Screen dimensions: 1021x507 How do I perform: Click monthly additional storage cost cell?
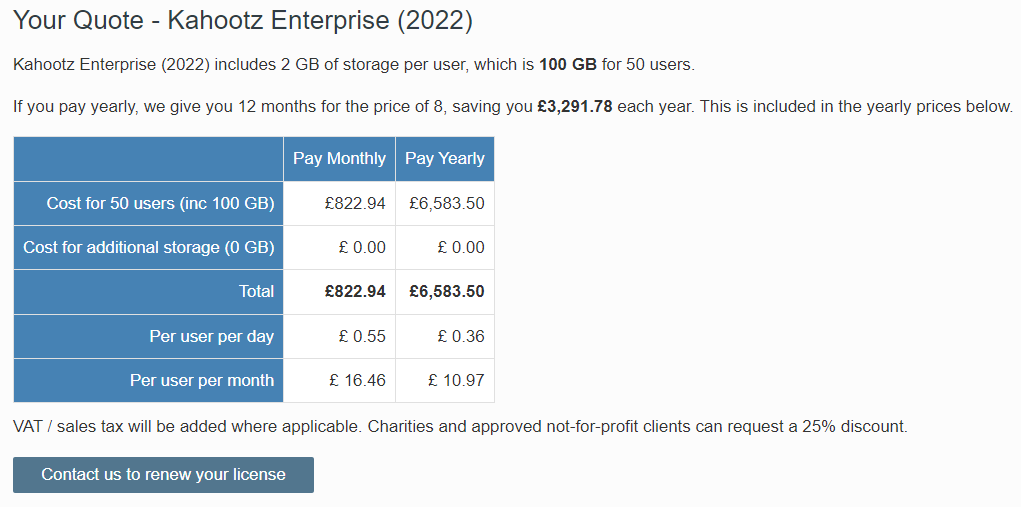pyautogui.click(x=362, y=247)
